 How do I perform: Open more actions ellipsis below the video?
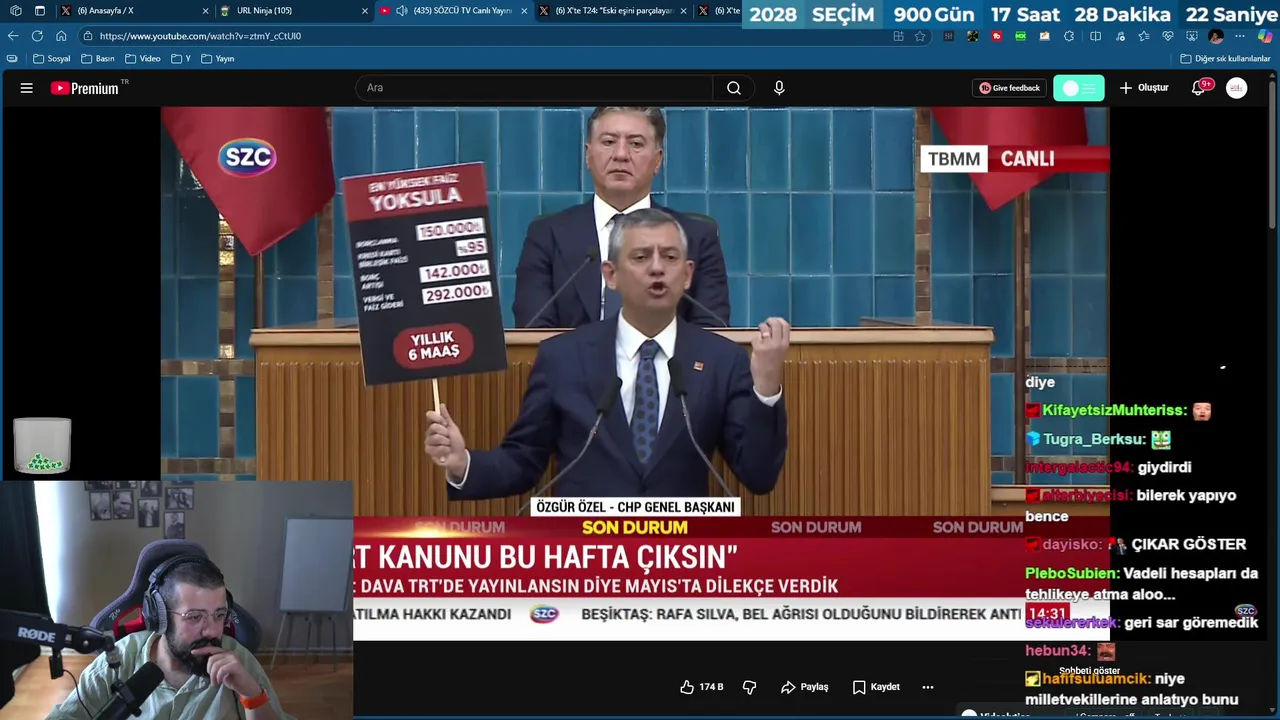click(x=927, y=687)
